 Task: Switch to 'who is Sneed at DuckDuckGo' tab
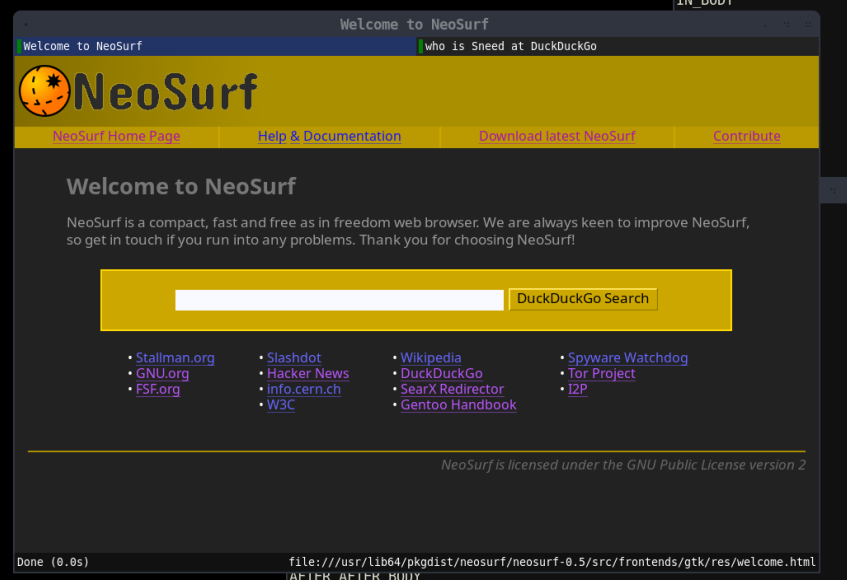point(618,46)
